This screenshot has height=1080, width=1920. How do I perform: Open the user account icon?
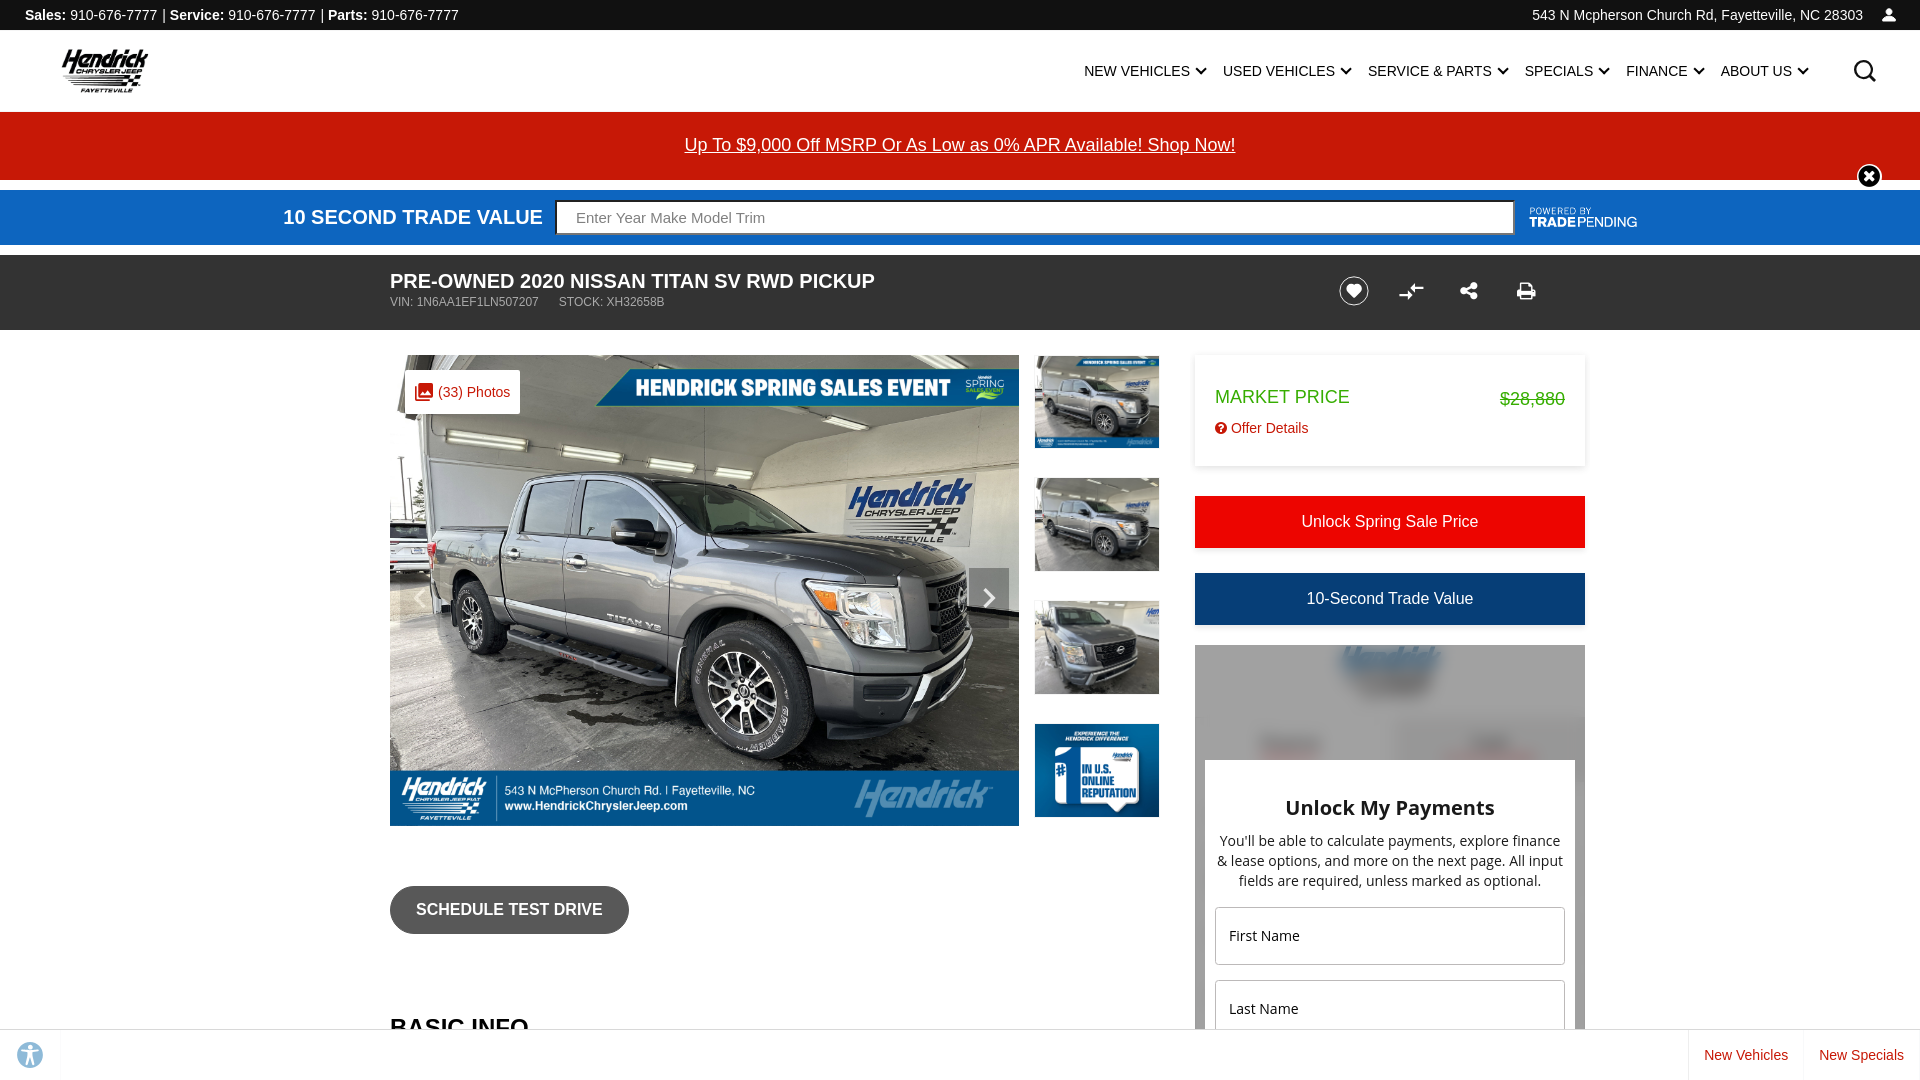pos(1889,15)
